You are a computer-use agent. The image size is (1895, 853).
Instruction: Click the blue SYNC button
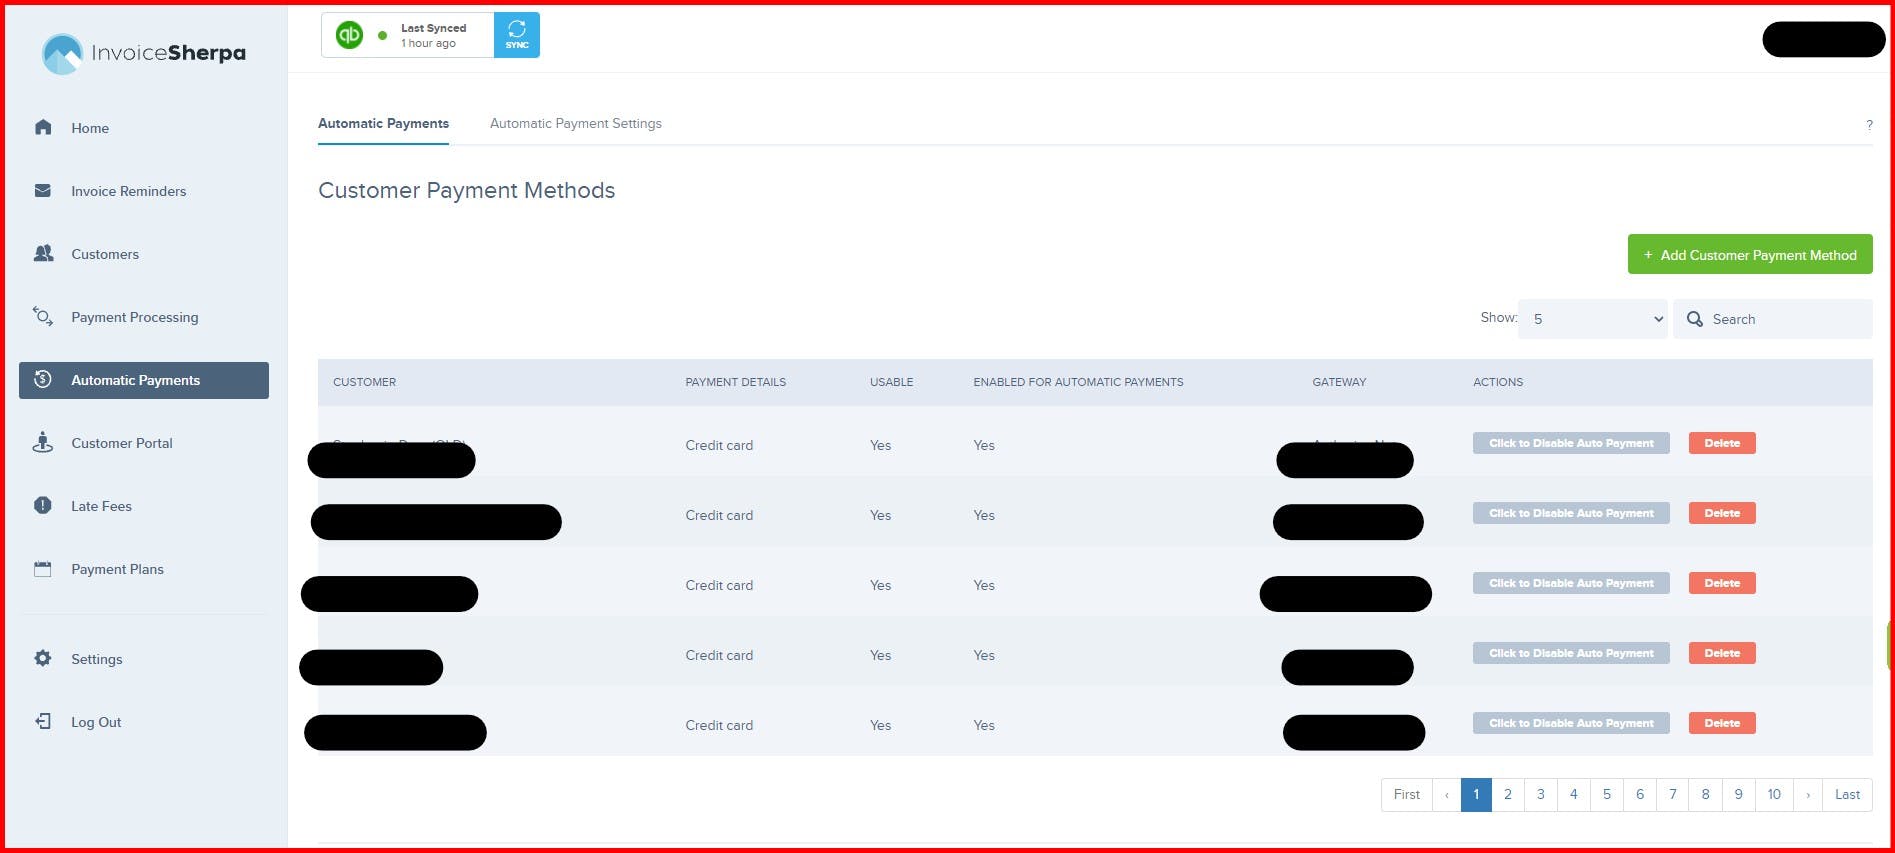517,35
